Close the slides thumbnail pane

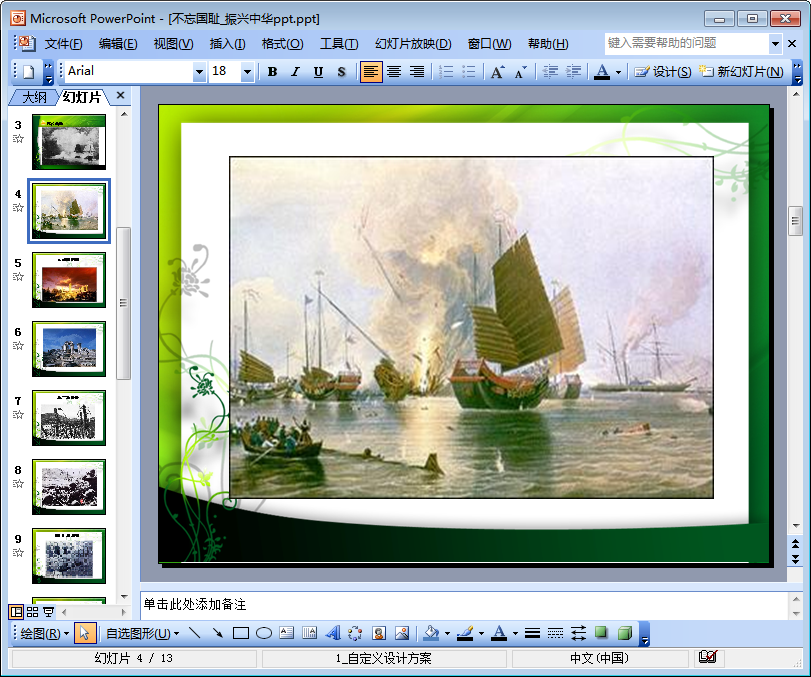click(x=121, y=95)
